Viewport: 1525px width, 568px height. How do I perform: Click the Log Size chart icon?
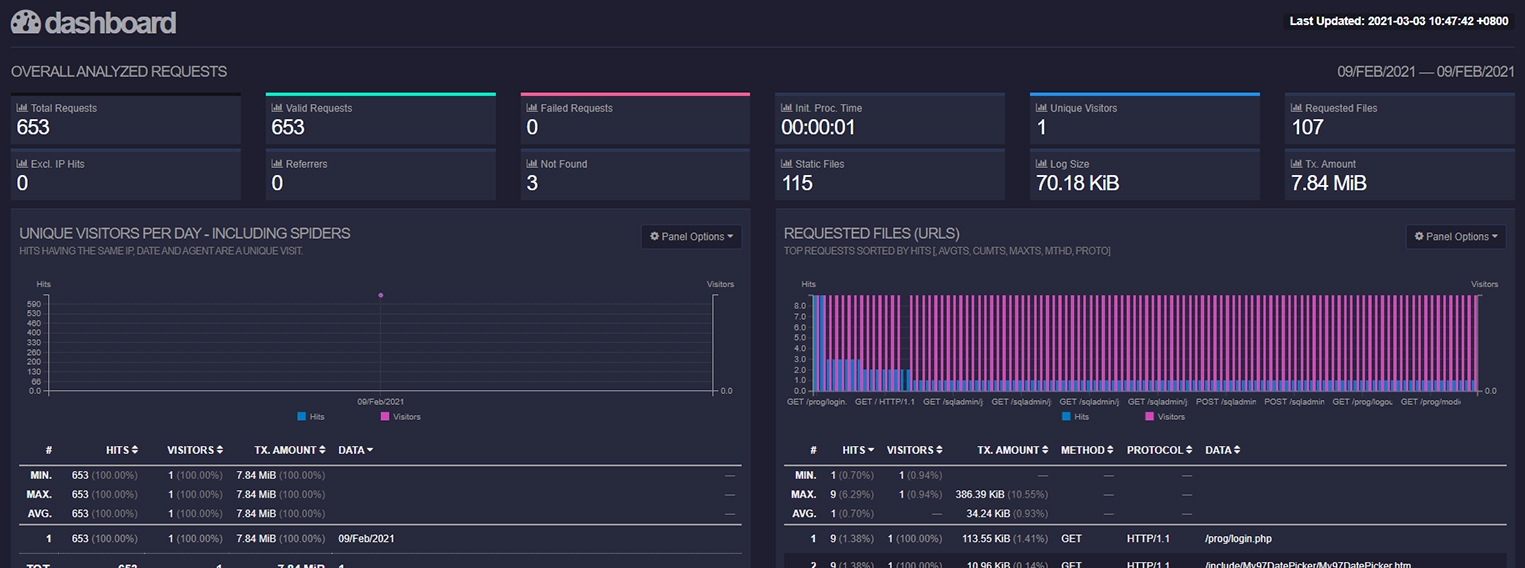[1041, 164]
